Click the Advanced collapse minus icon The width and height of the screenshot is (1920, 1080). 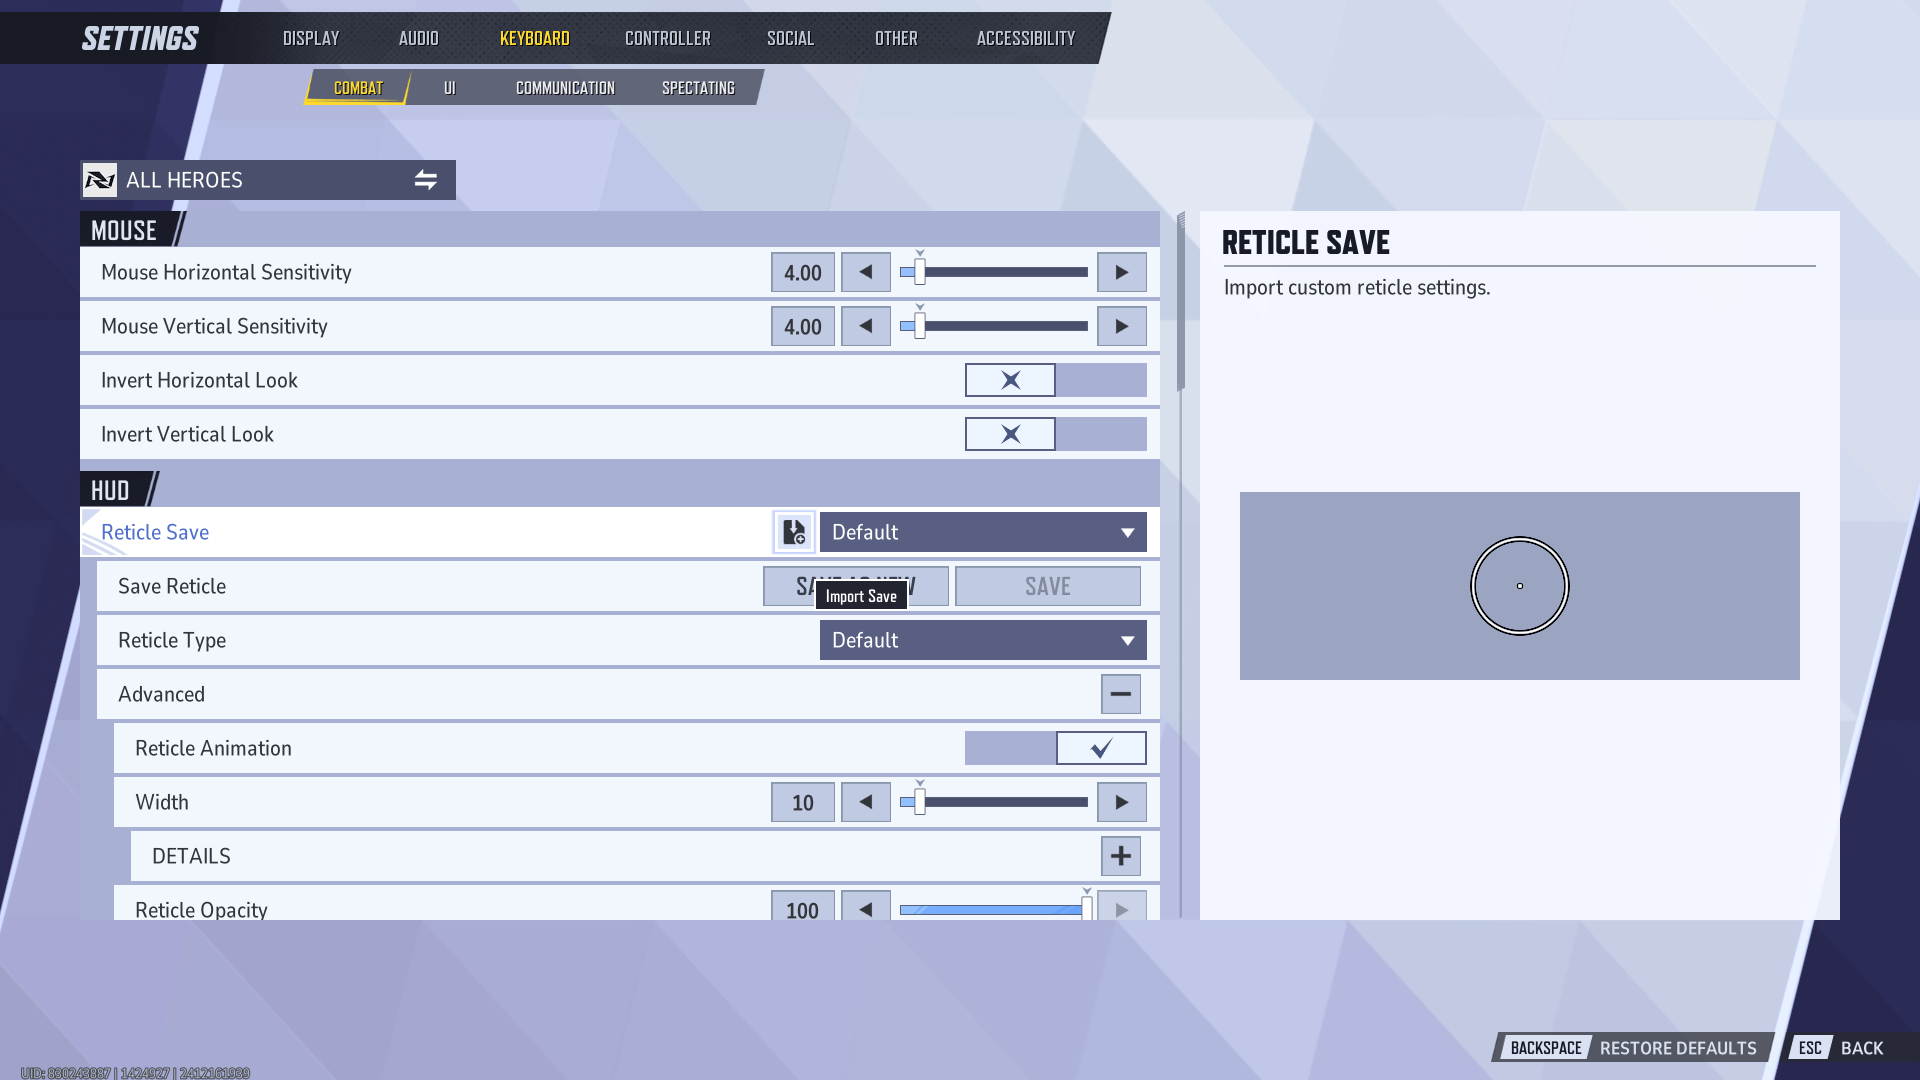point(1121,694)
